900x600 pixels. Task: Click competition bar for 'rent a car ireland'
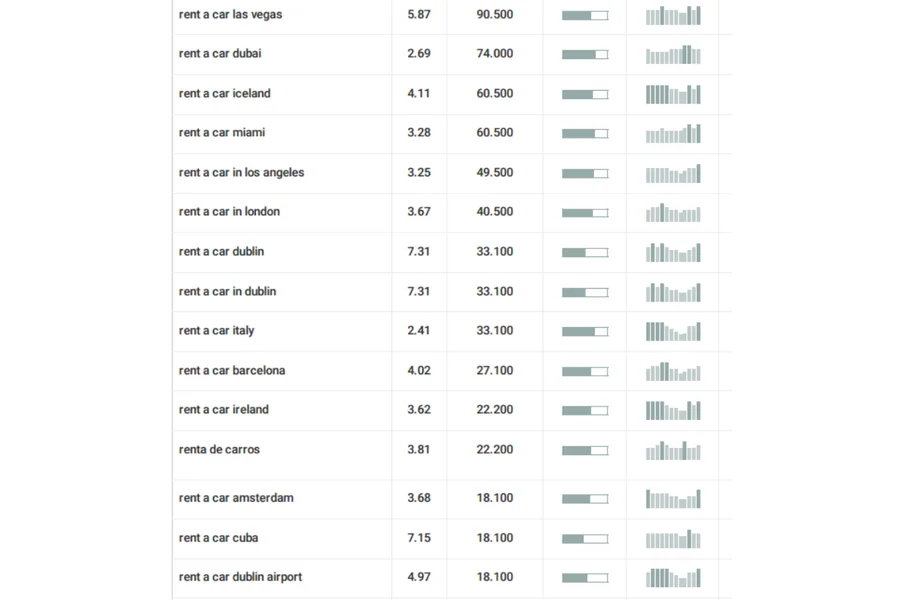585,411
